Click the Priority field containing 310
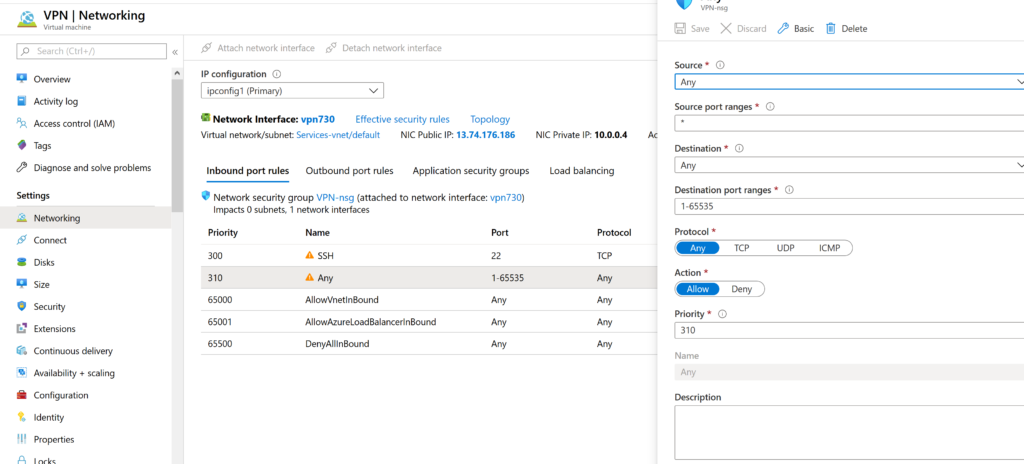The height and width of the screenshot is (464, 1024). click(849, 330)
